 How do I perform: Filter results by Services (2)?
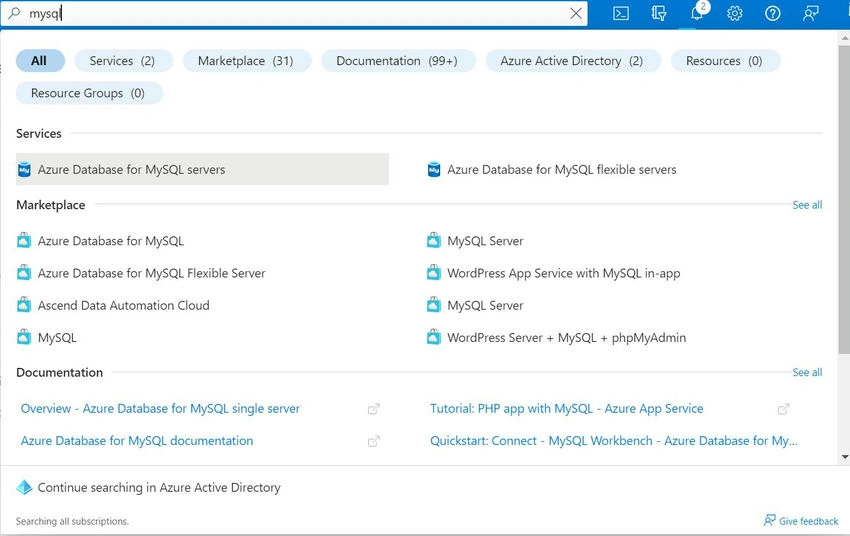[x=123, y=61]
